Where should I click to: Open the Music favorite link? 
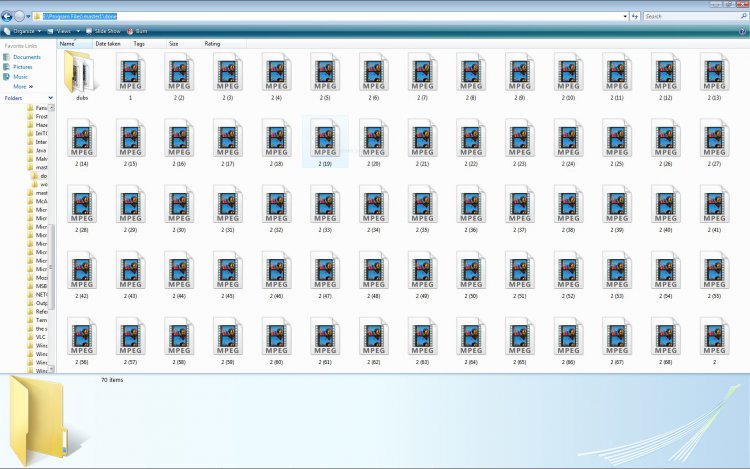click(x=16, y=76)
